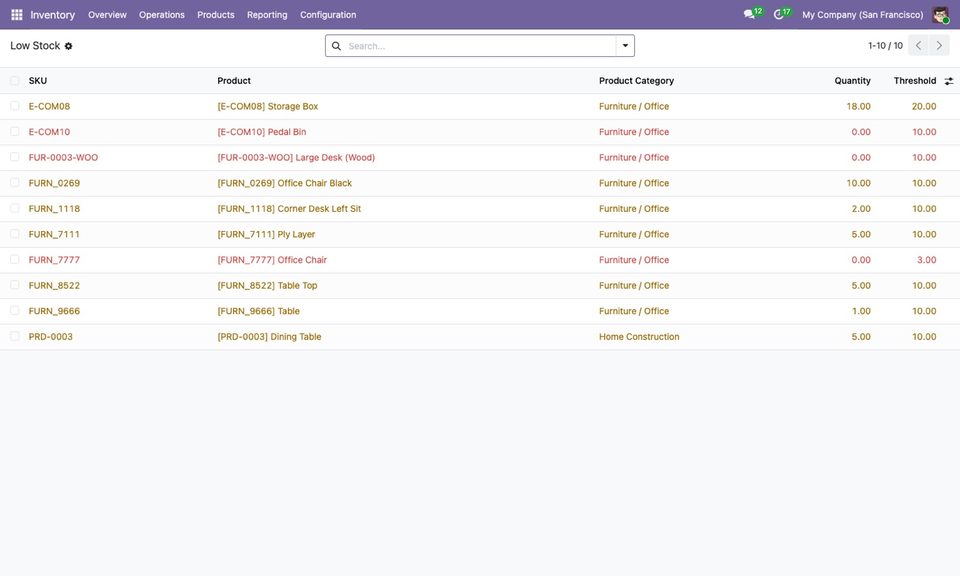Go to the next page arrow
The image size is (960, 576).
click(x=939, y=45)
